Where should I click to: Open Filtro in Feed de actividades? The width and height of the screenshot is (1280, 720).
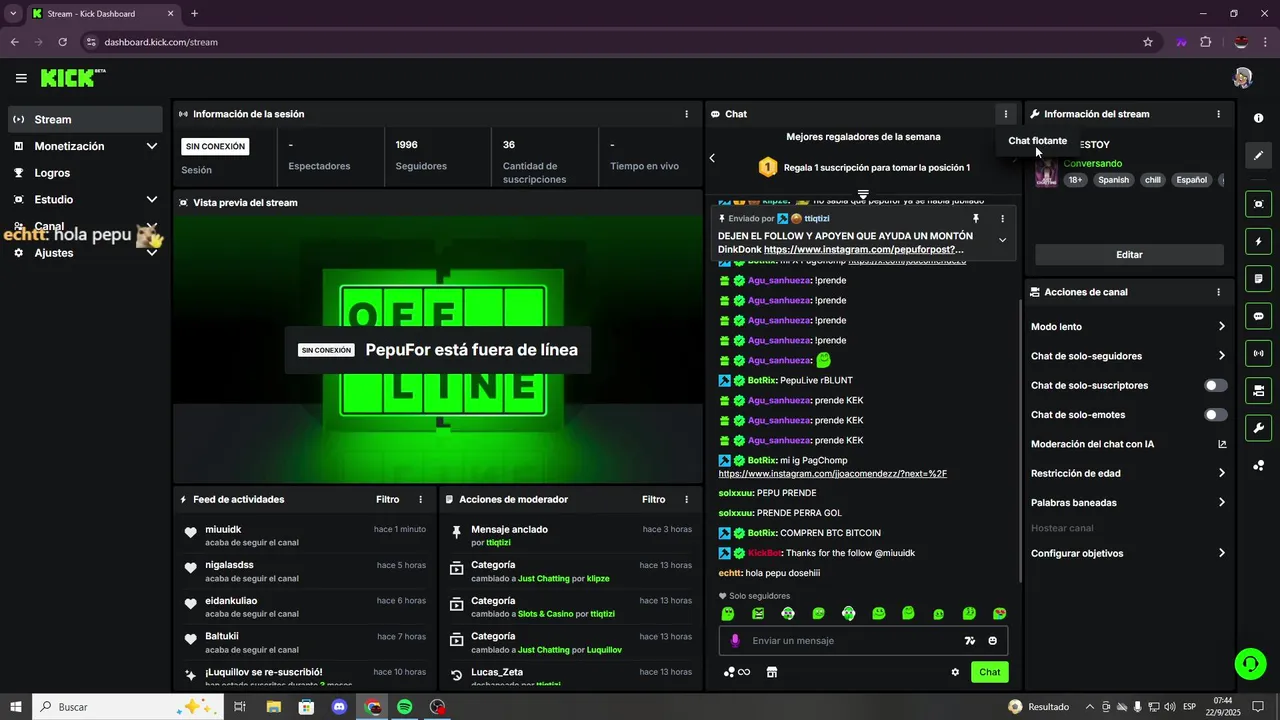pos(388,499)
